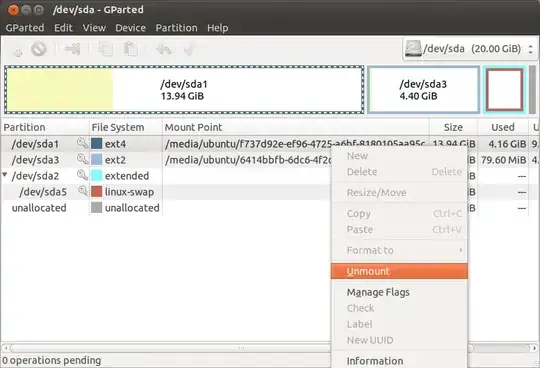Click the Copy entry in context menu

[x=399, y=213]
